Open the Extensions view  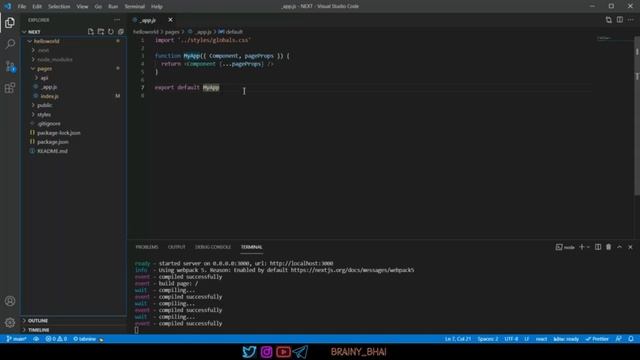[x=10, y=88]
